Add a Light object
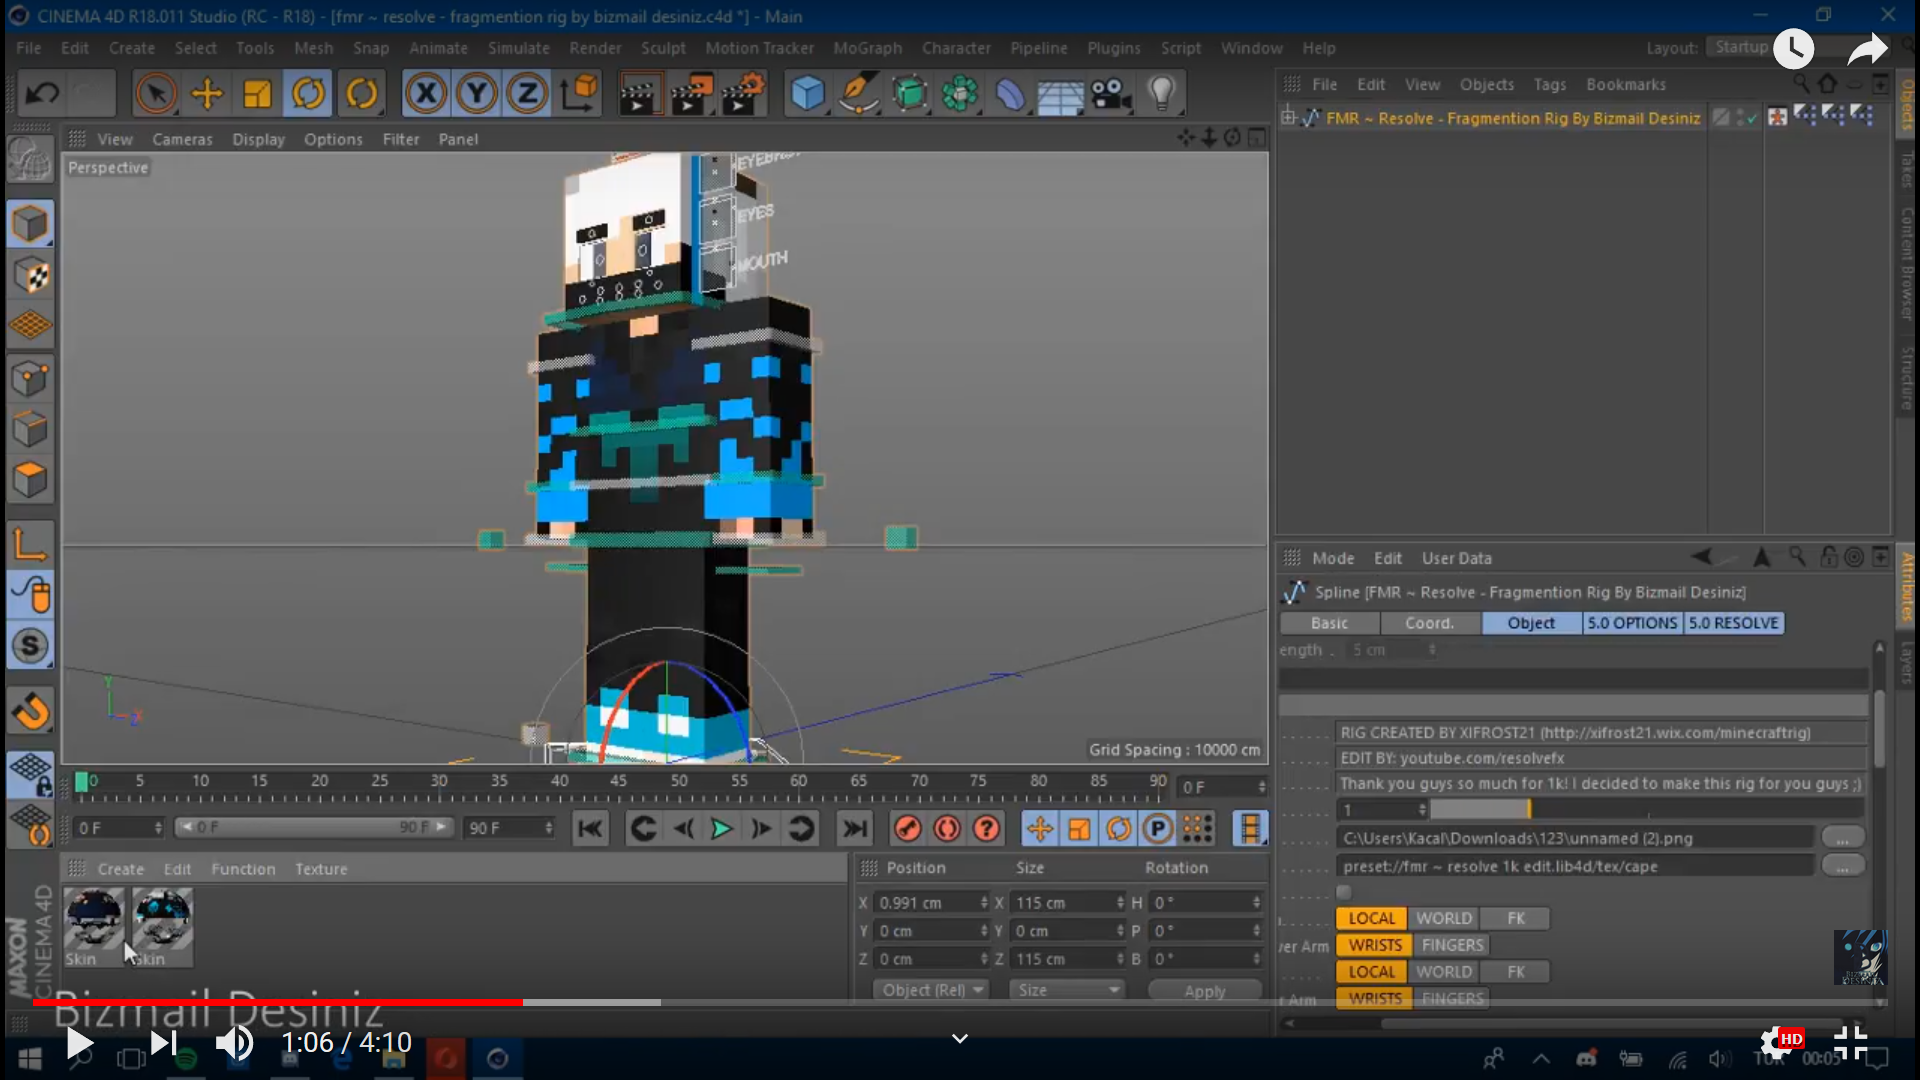 coord(1161,94)
